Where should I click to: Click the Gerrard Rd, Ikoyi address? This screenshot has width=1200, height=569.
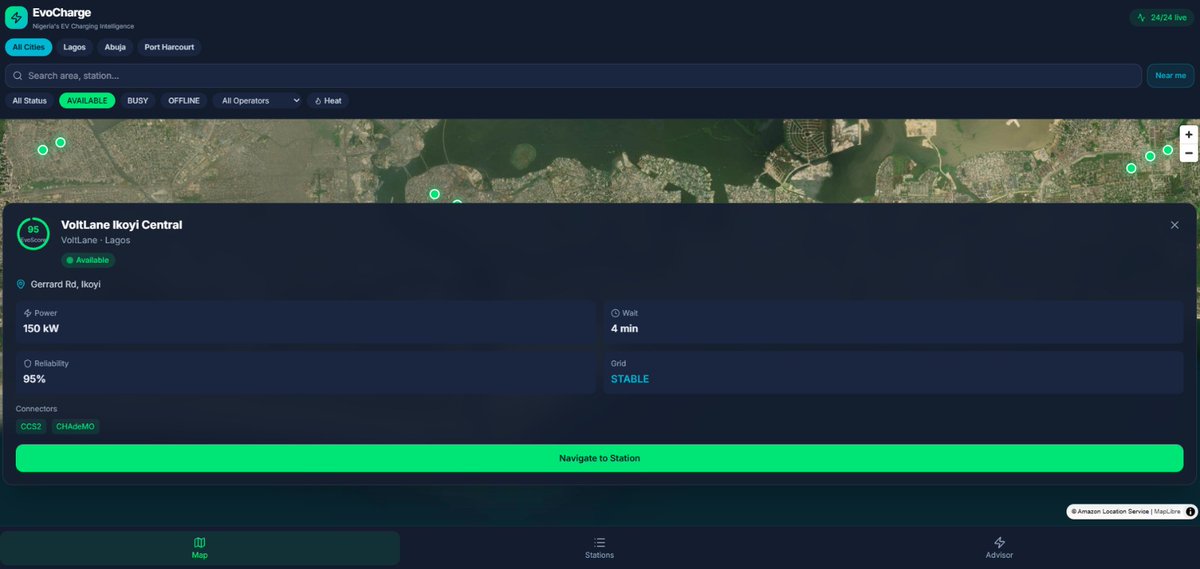tap(66, 284)
